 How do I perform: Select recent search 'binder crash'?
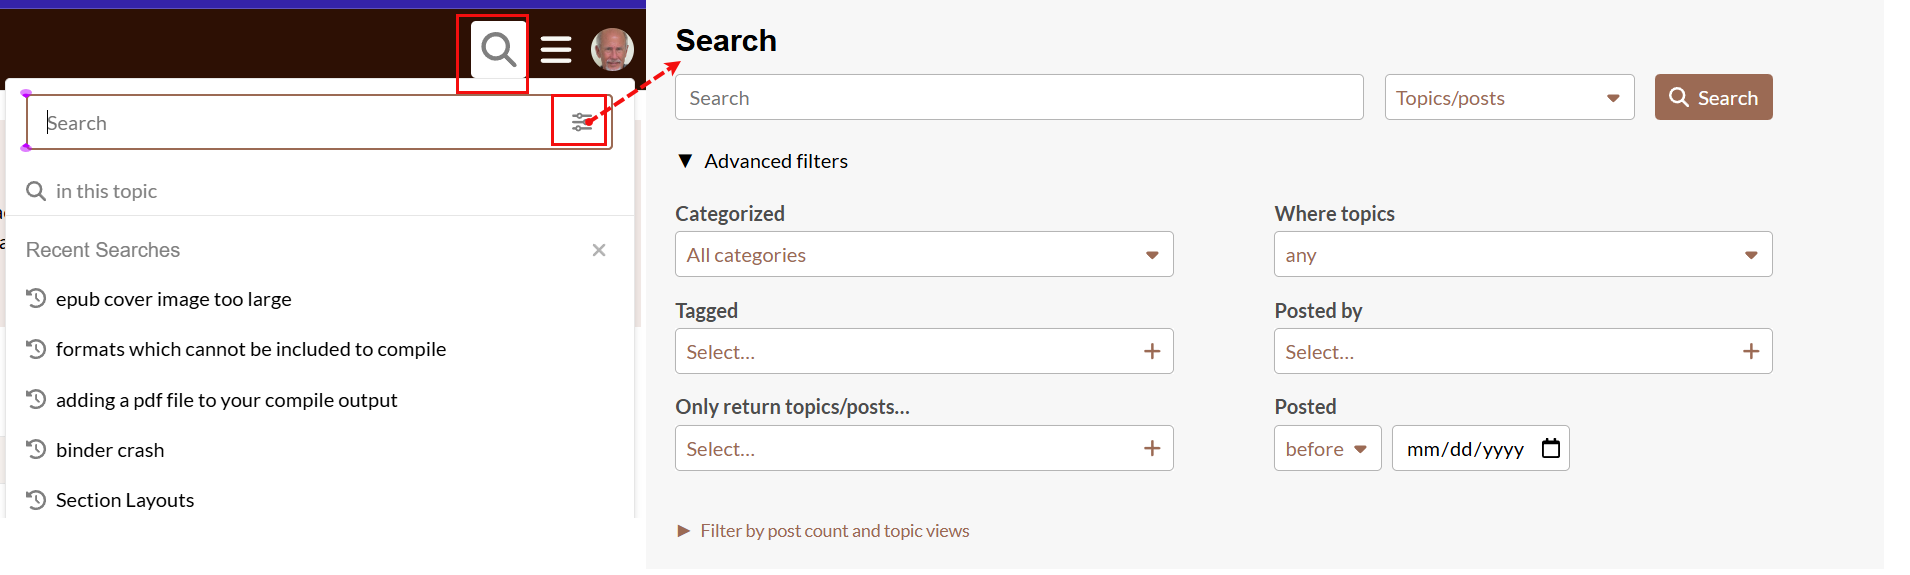[x=110, y=450]
